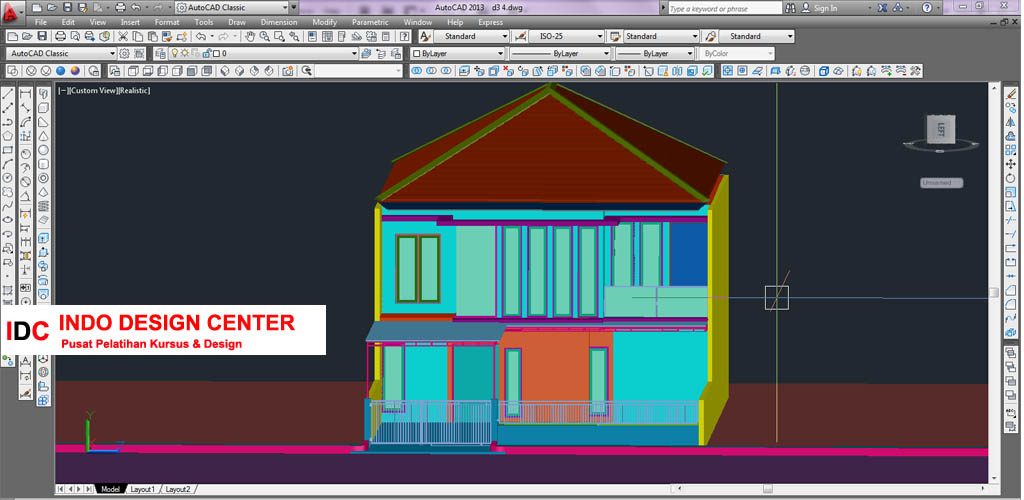The height and width of the screenshot is (500, 1024).
Task: Click the Solid Union icon
Action: [x=417, y=70]
